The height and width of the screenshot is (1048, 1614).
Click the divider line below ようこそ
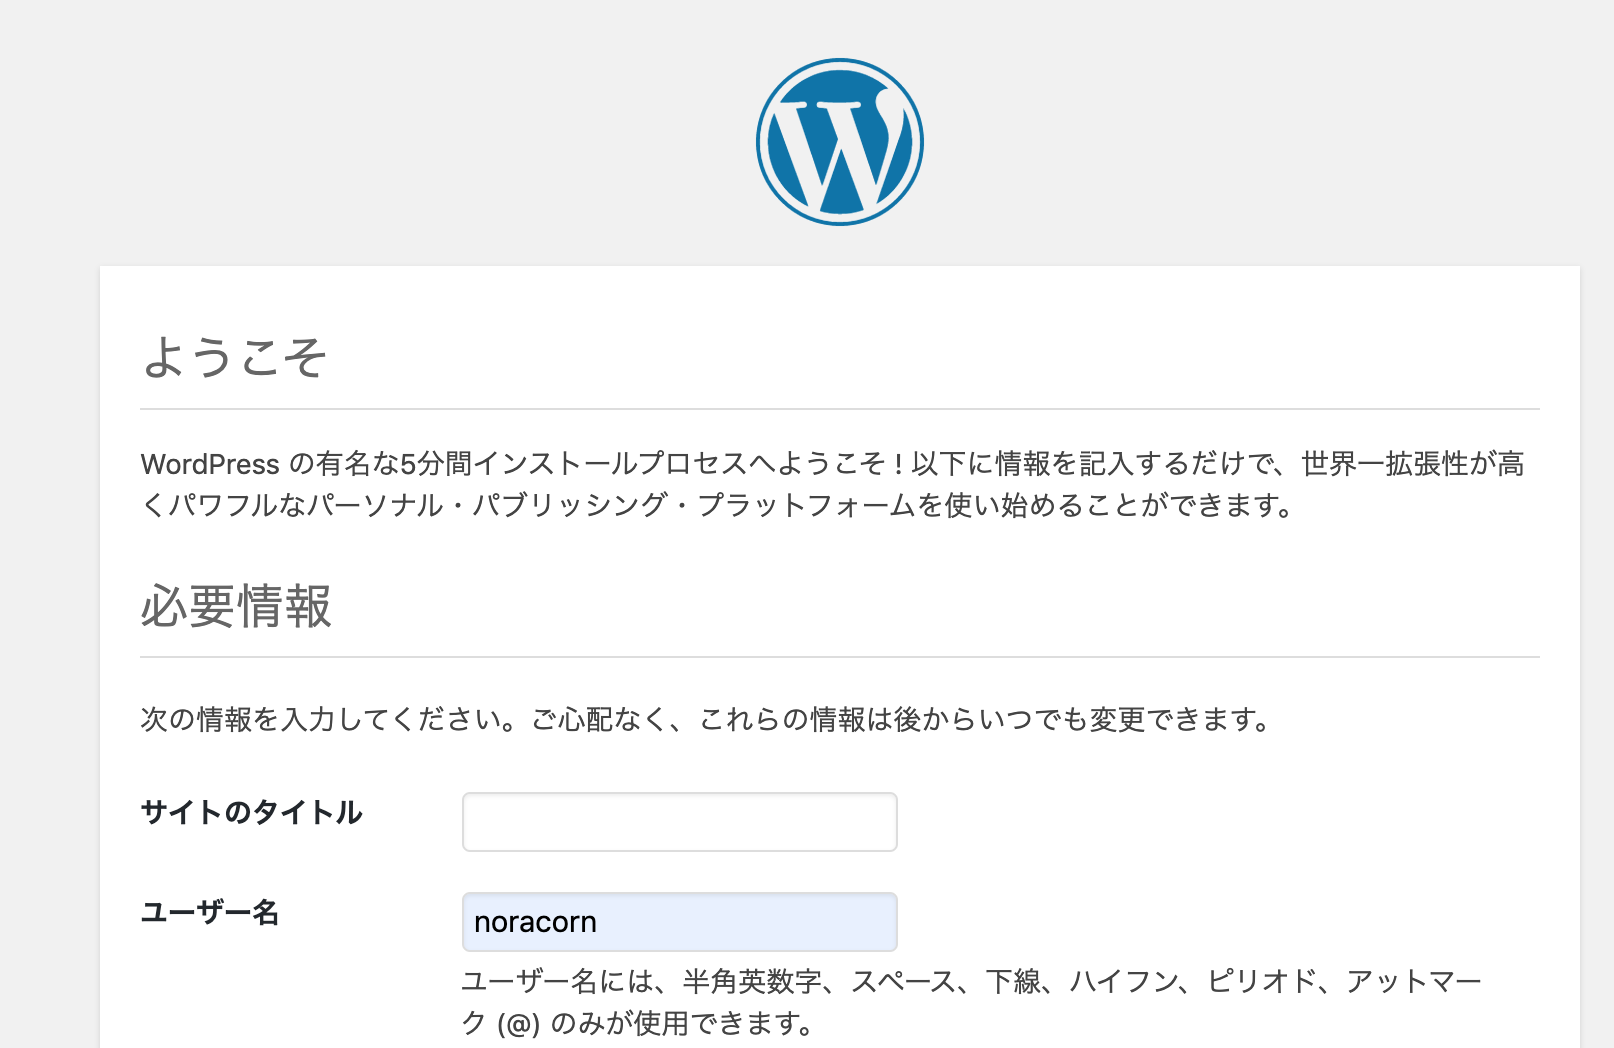tap(840, 409)
